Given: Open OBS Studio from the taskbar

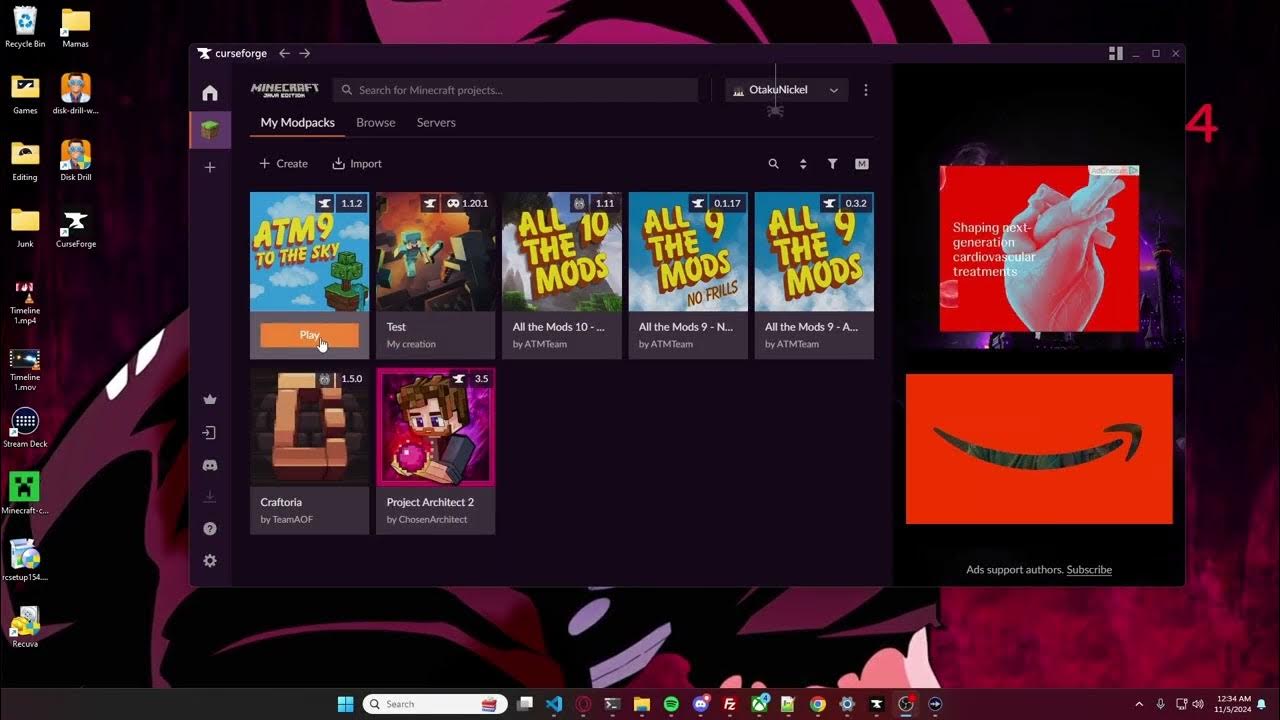Looking at the screenshot, I should pos(906,704).
